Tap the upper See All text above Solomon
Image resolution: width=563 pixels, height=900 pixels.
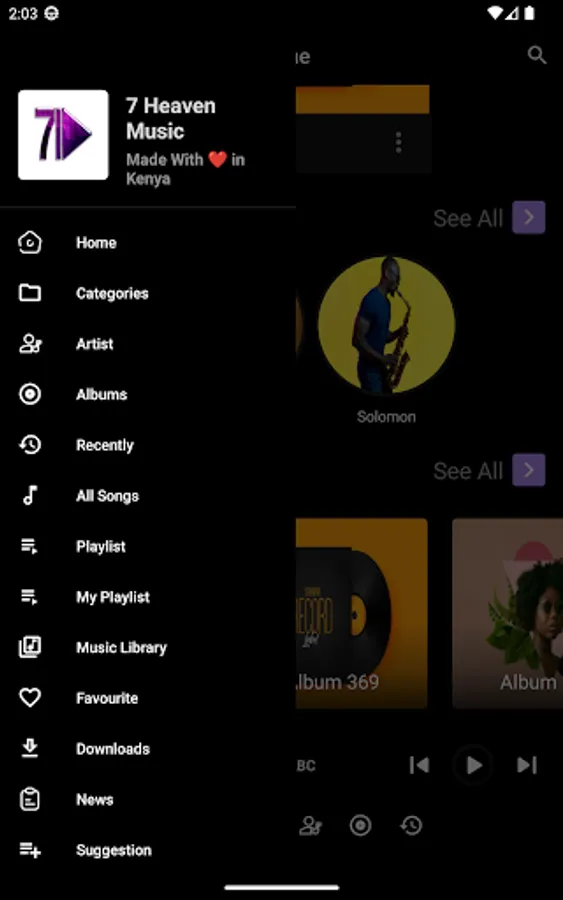tap(468, 218)
